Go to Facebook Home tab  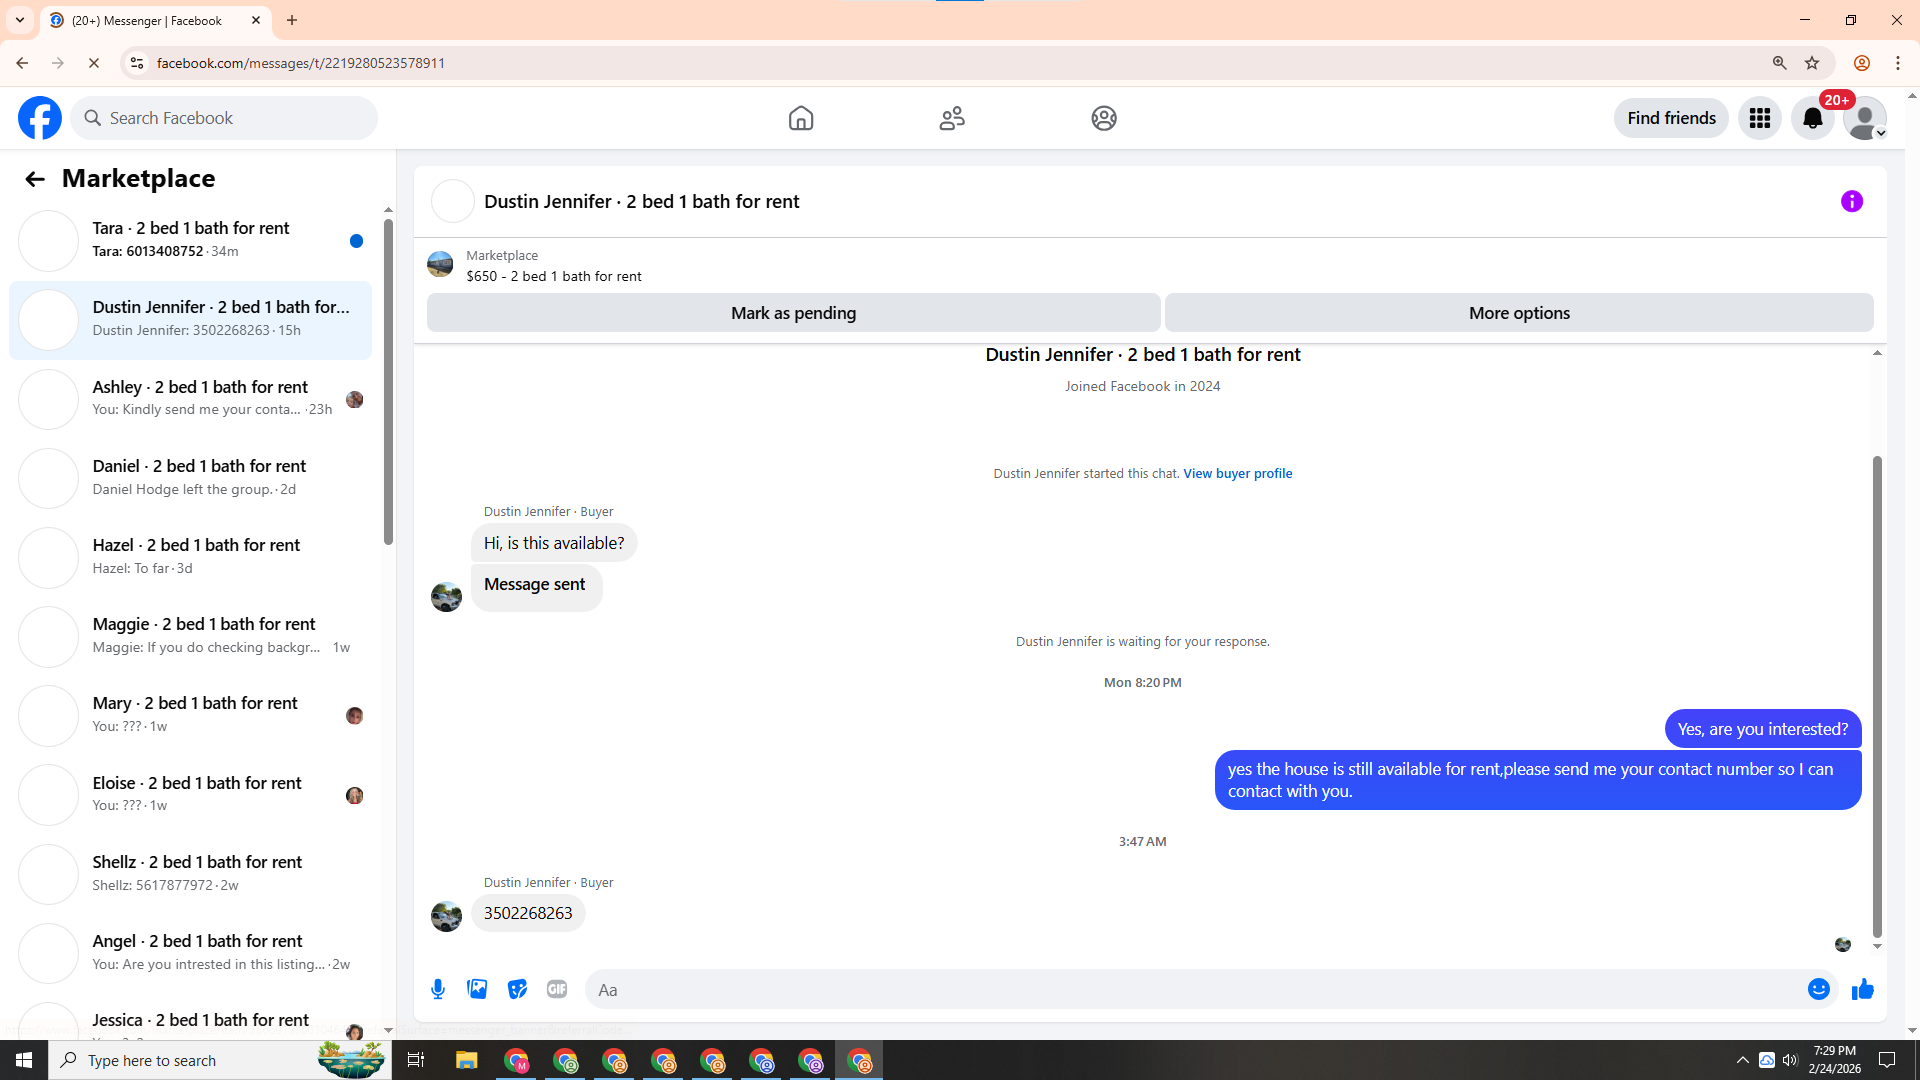coord(800,118)
